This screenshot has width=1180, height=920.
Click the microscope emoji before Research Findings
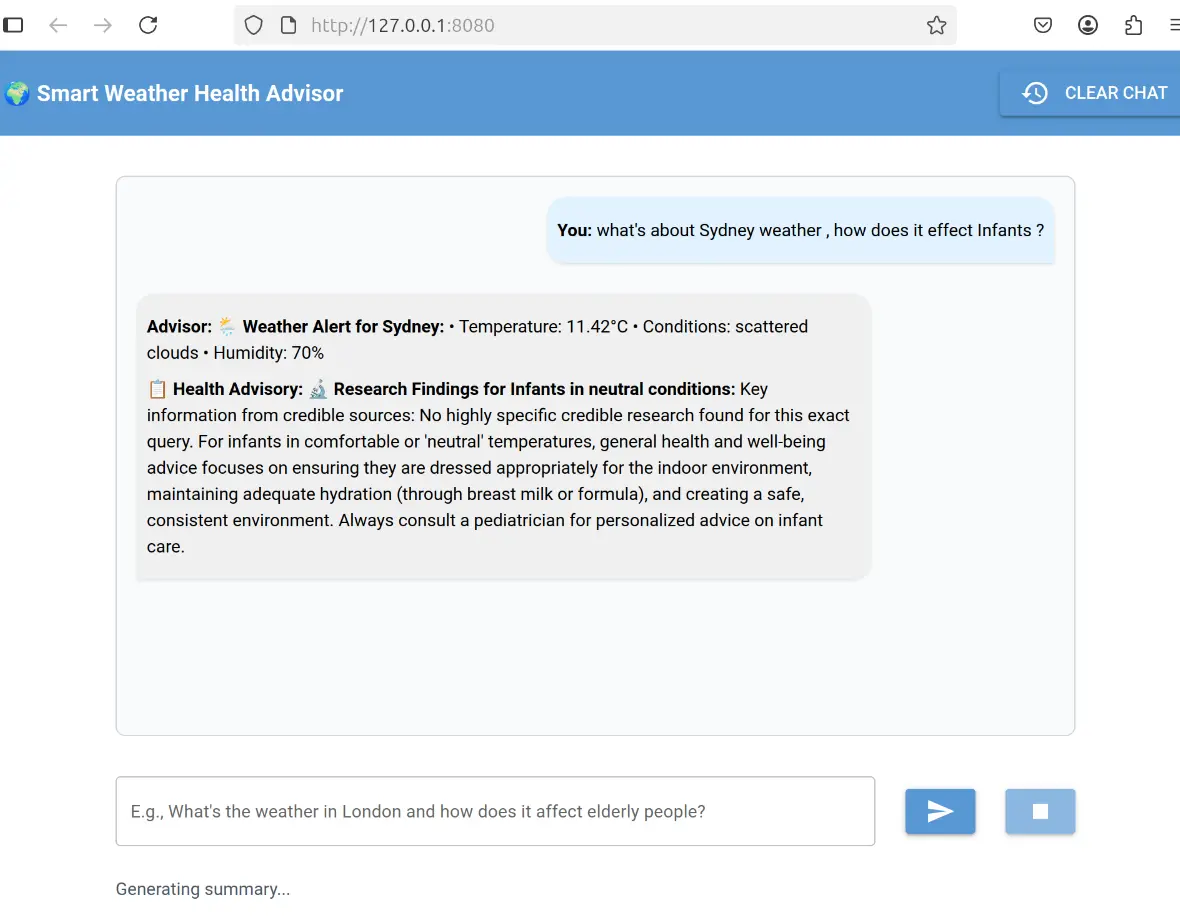point(318,389)
